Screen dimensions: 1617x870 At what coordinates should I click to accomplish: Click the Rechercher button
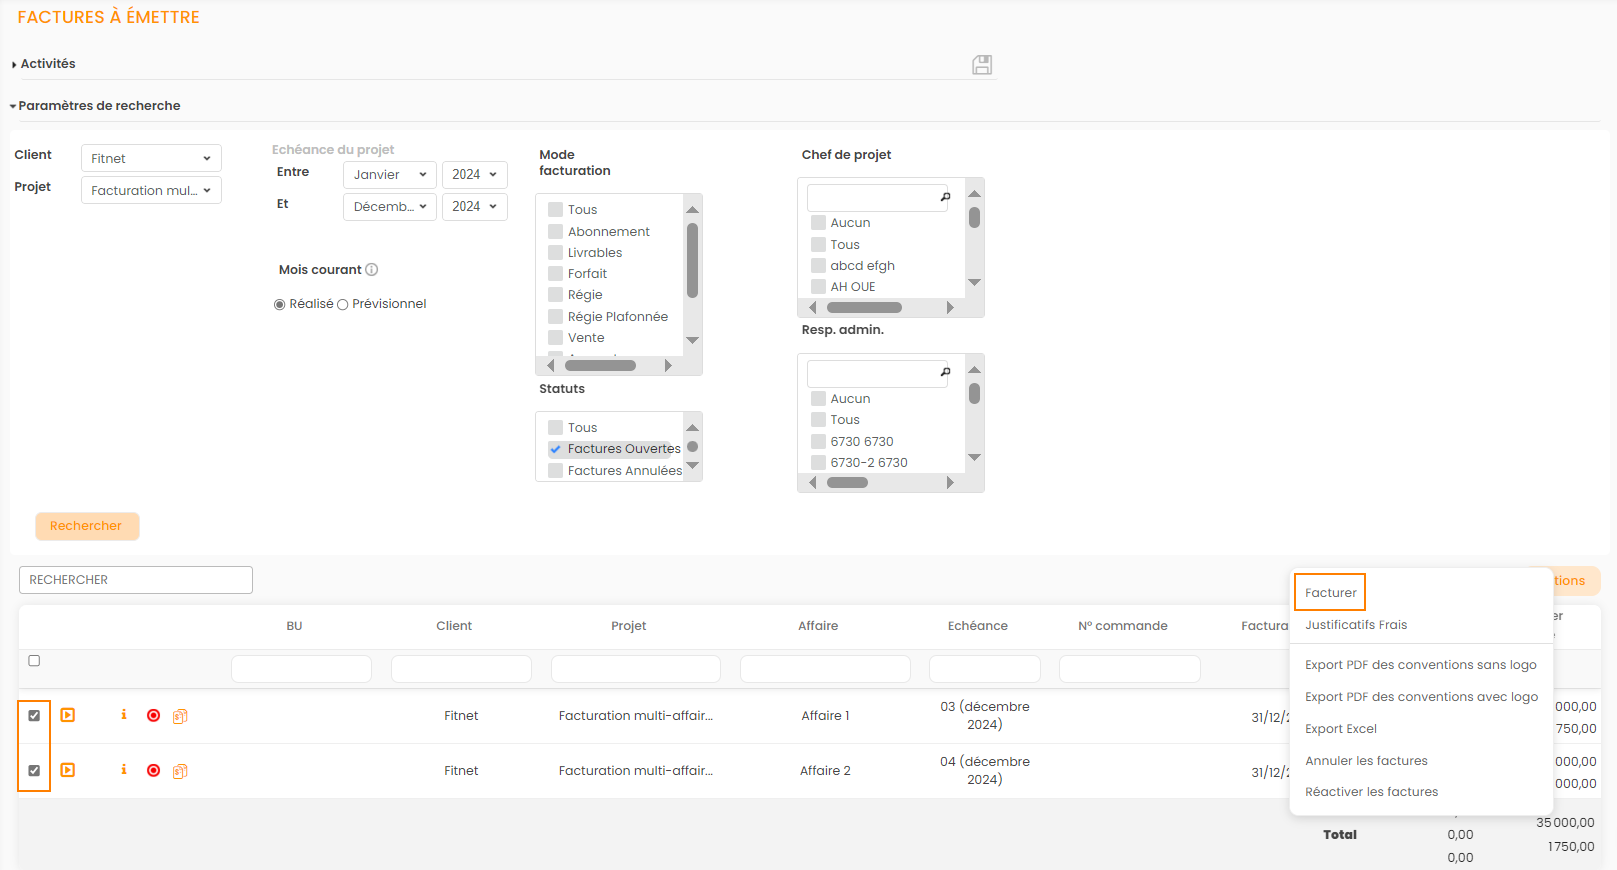click(87, 526)
